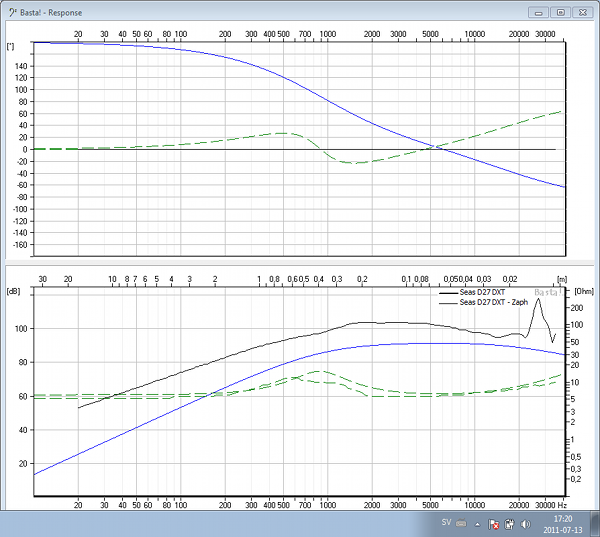The height and width of the screenshot is (537, 600).
Task: Select the Seas D27 DXT - Zaph legend entry
Action: tap(495, 302)
